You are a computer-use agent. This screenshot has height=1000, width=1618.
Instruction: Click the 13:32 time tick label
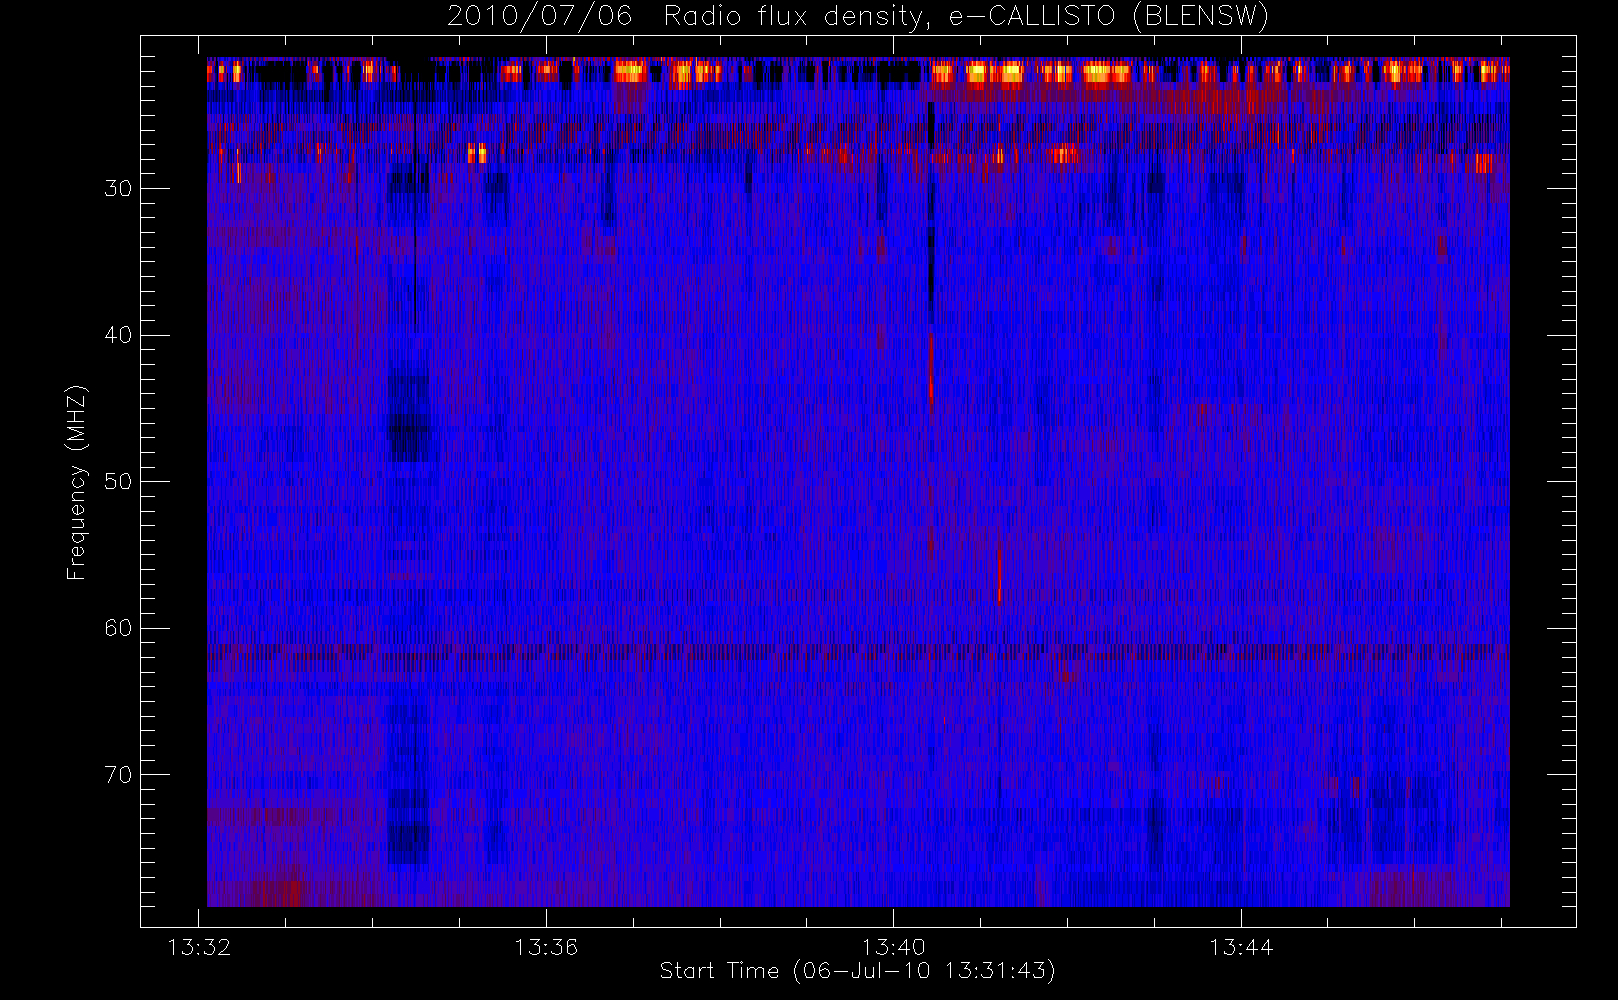(199, 947)
